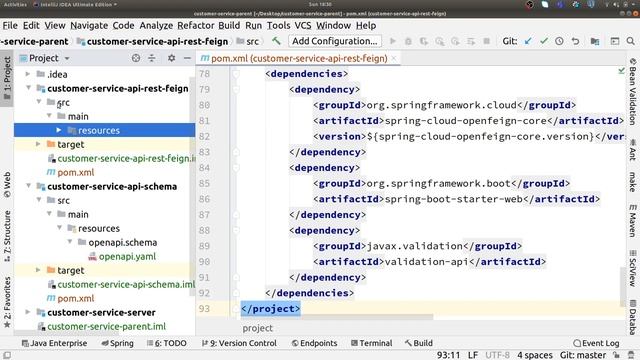Image resolution: width=640 pixels, height=360 pixels.
Task: Click project breadcrumb below editor
Action: (258, 328)
